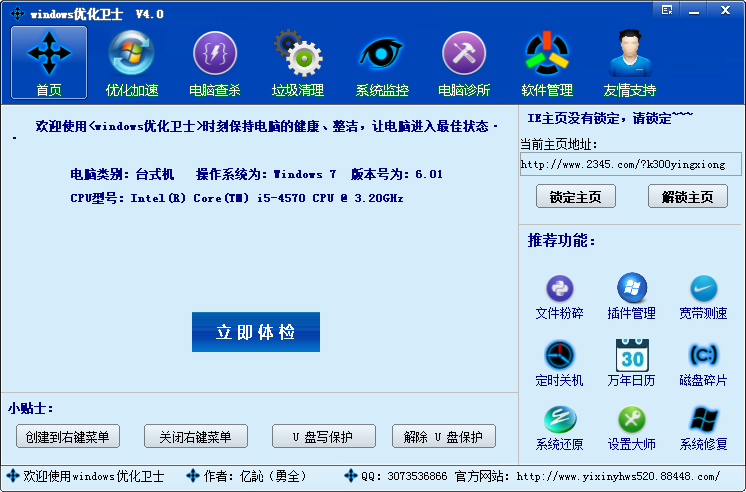The height and width of the screenshot is (492, 746).
Task: Click the app logo in title bar
Action: 17,14
